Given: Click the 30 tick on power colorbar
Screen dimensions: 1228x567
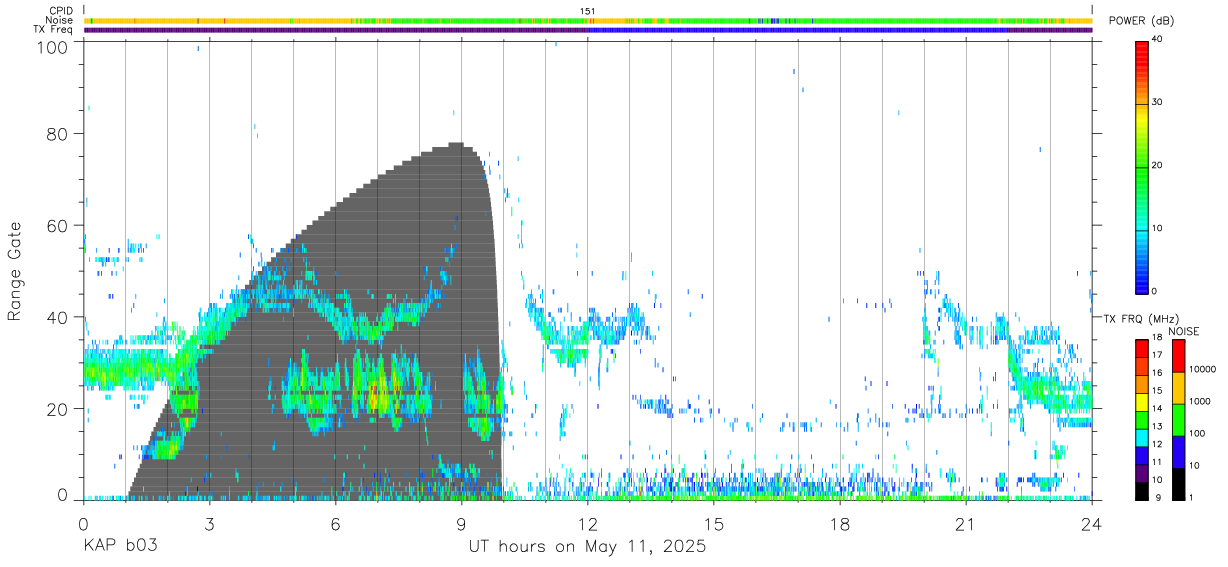Looking at the screenshot, I should click(x=1158, y=102).
